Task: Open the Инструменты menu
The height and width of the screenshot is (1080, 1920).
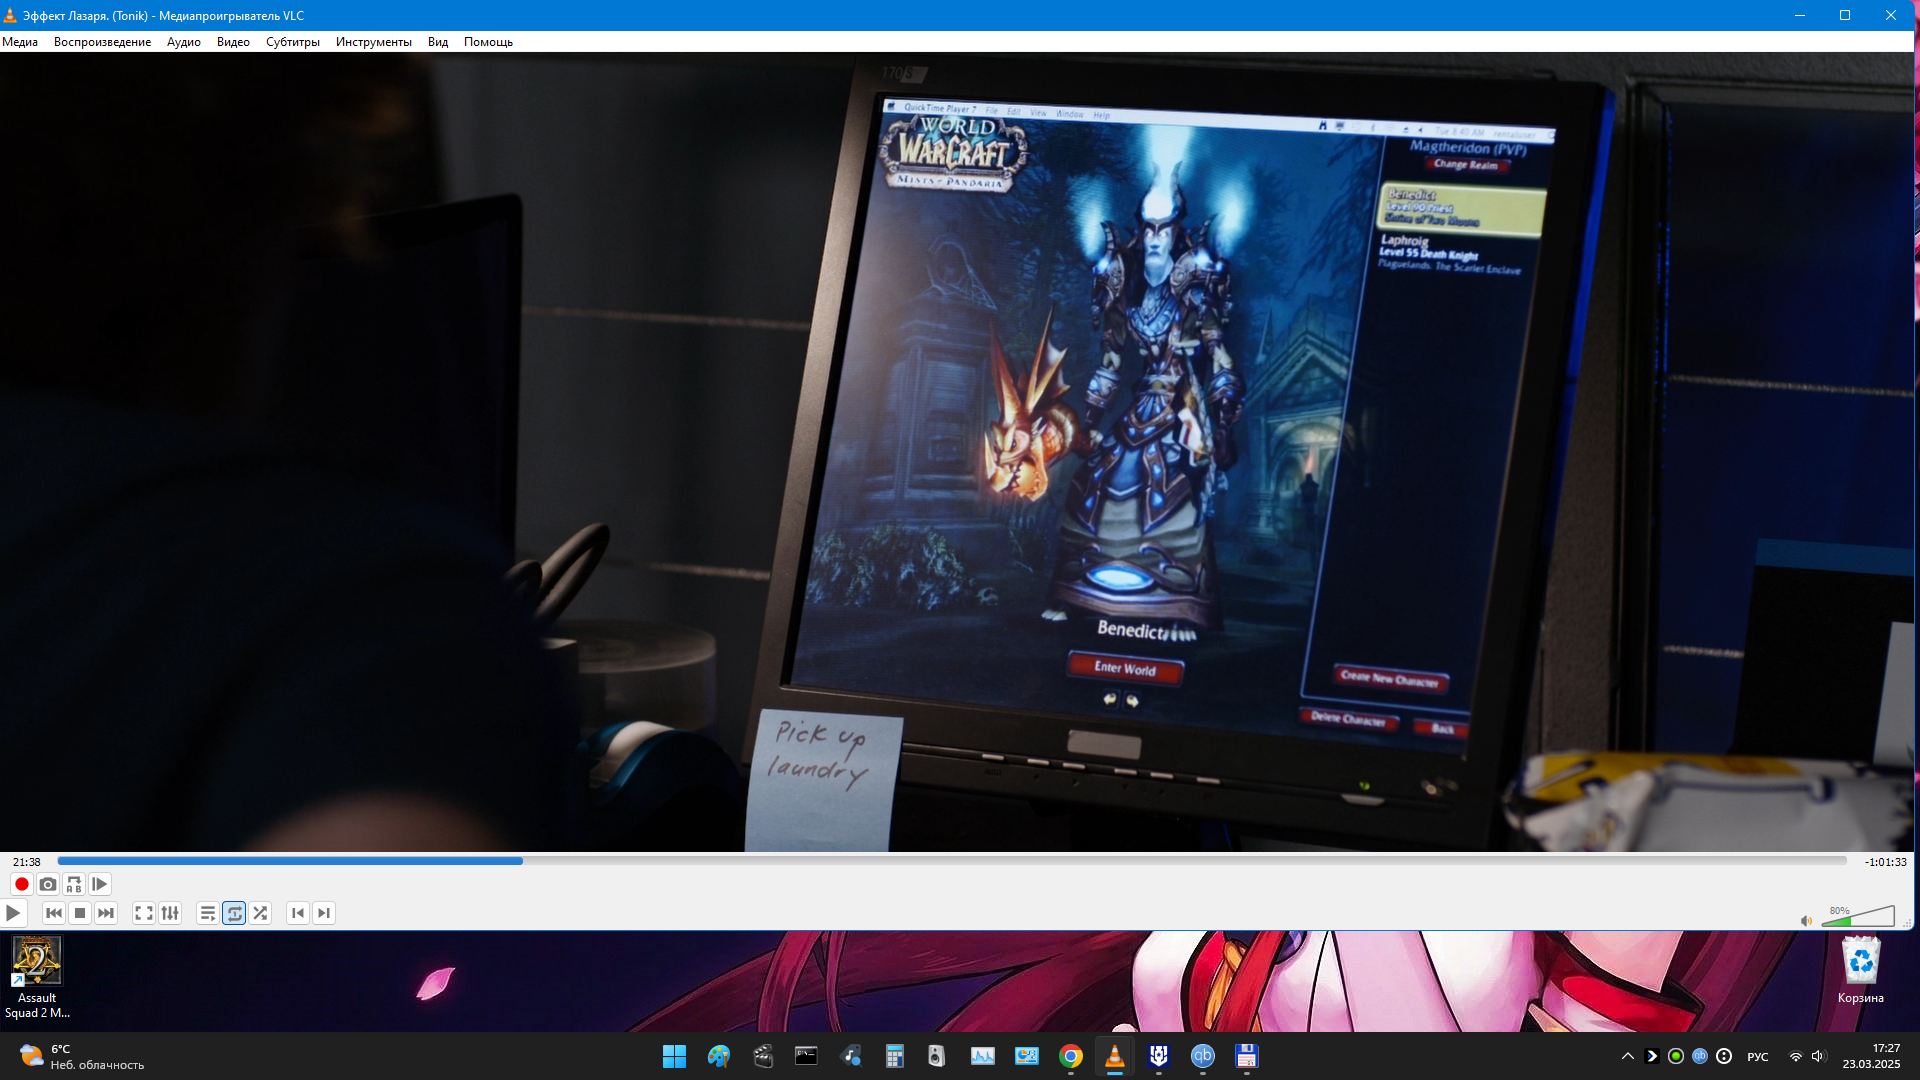Action: 374,42
